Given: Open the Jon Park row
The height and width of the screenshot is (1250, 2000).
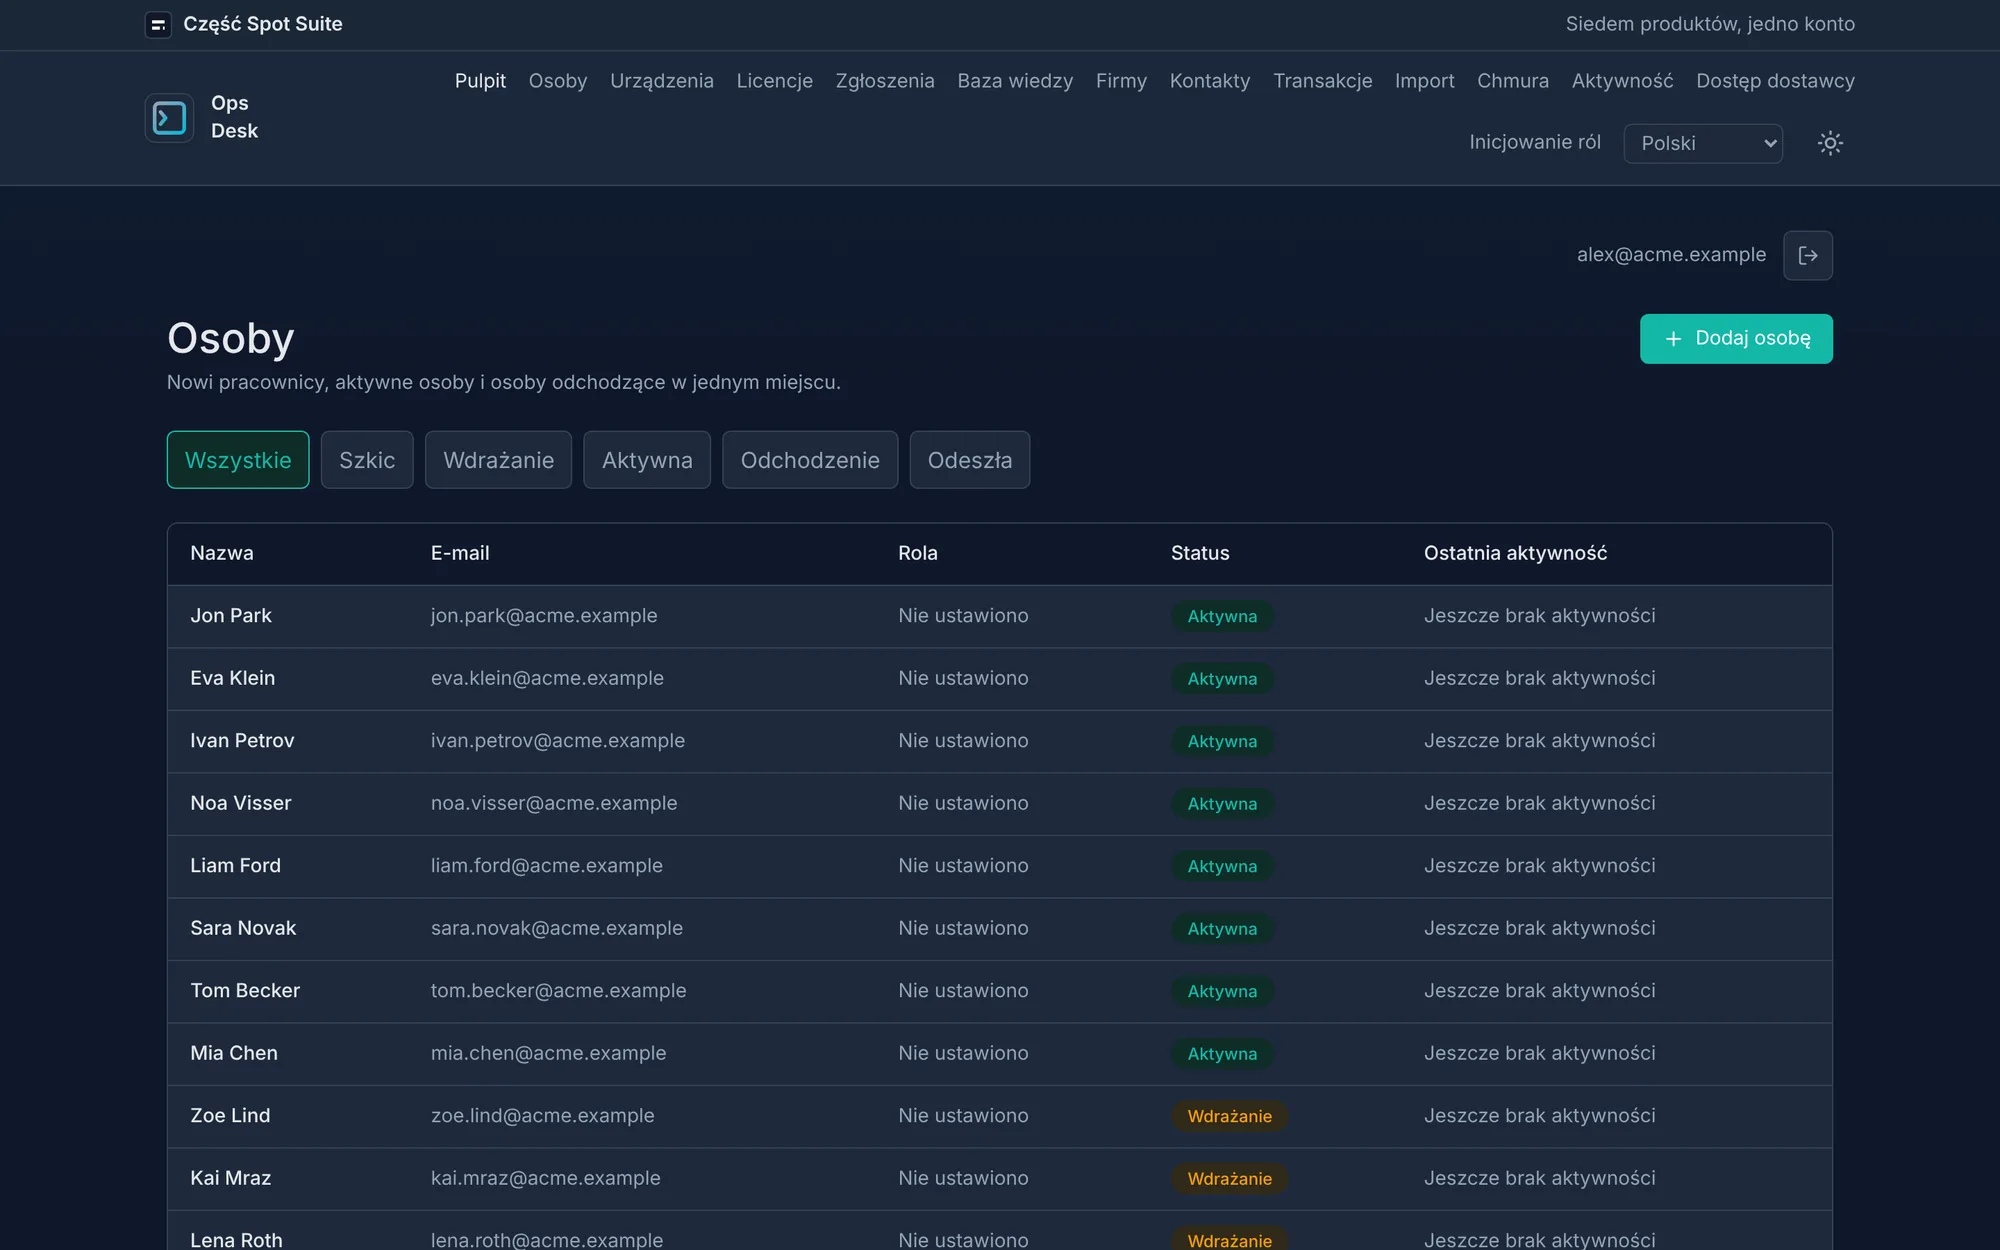Looking at the screenshot, I should tap(1000, 616).
